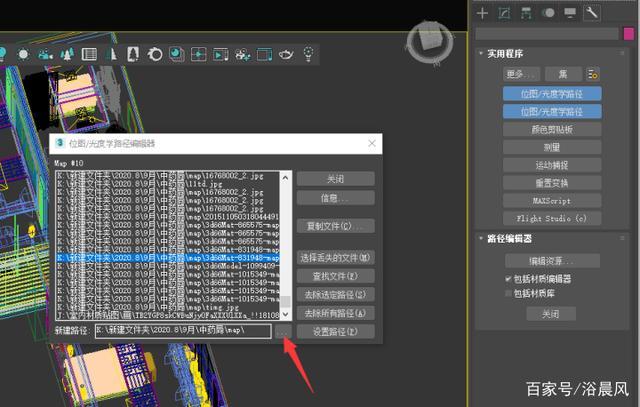The width and height of the screenshot is (640, 407).
Task: Click the list panel toolbar icon
Action: tap(89, 54)
